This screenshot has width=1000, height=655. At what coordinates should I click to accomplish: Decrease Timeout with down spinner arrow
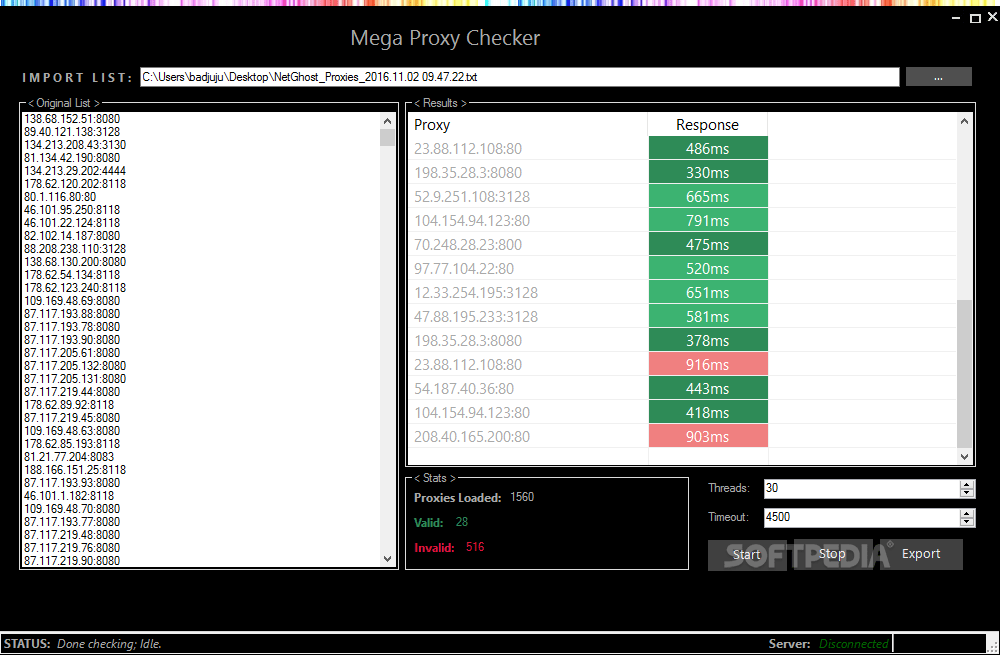pyautogui.click(x=967, y=522)
